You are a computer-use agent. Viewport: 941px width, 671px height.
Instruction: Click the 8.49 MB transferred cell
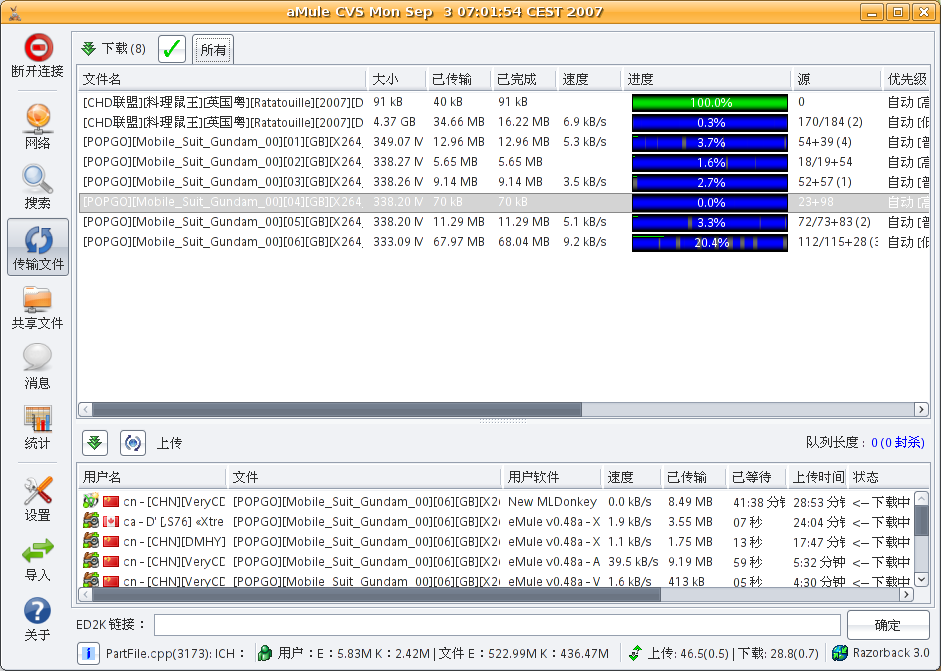point(690,502)
